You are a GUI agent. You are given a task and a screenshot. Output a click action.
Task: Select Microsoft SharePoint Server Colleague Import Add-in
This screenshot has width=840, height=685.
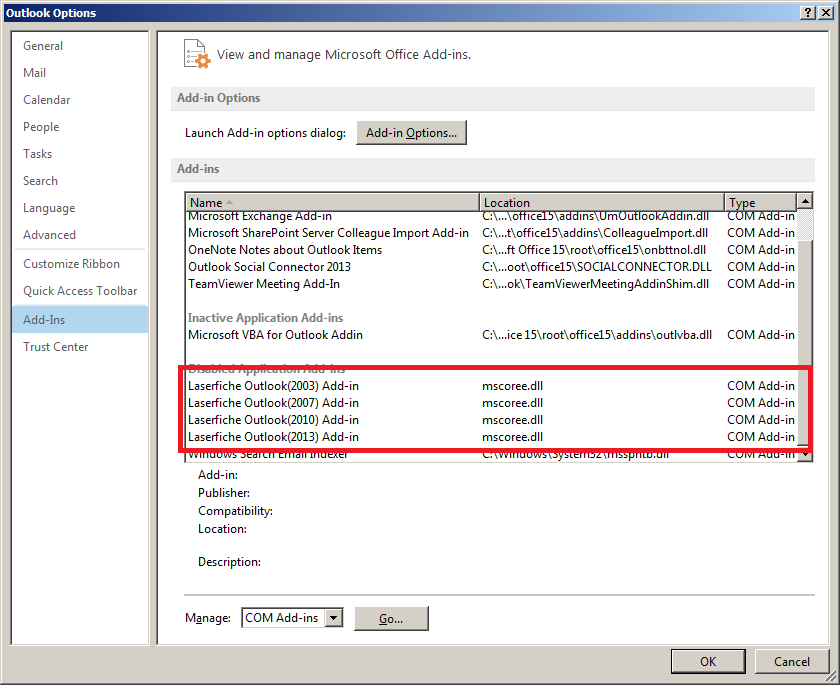[491, 233]
